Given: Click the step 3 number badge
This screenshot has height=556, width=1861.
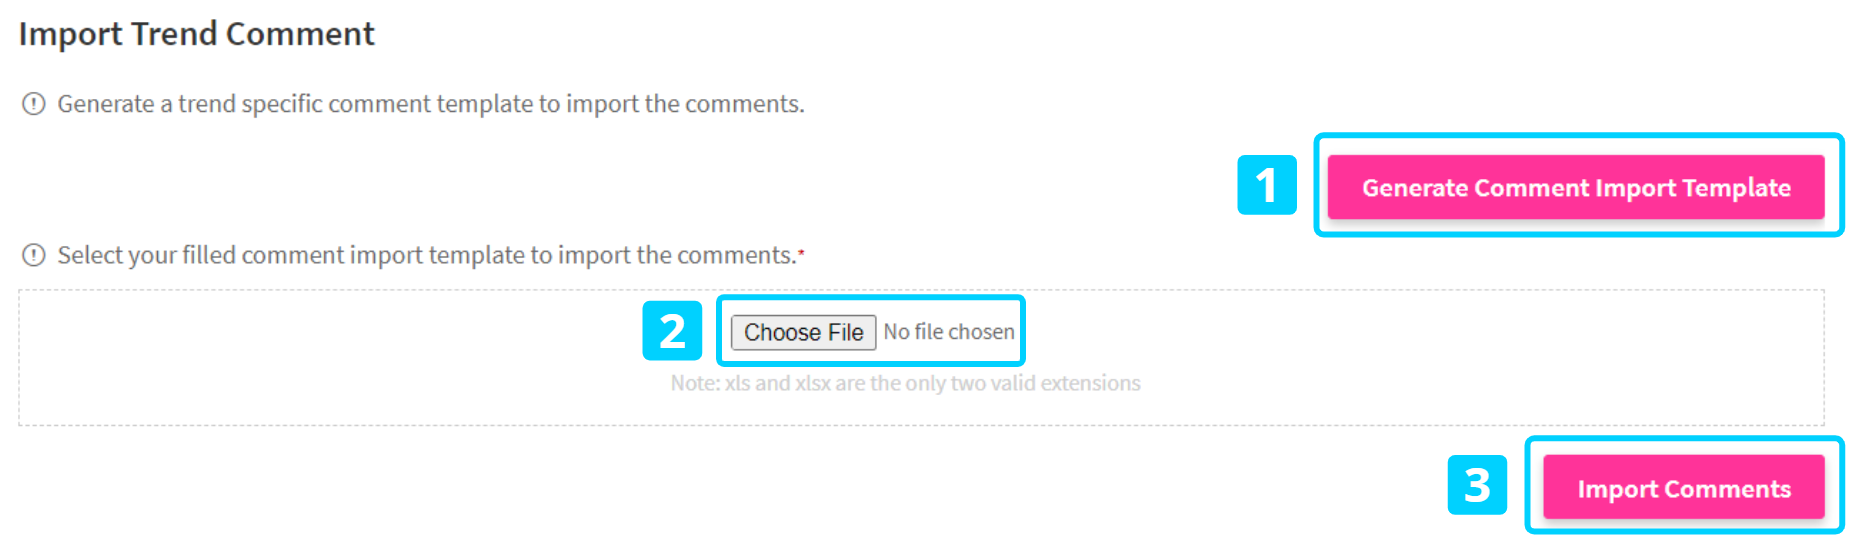Looking at the screenshot, I should pos(1477,485).
